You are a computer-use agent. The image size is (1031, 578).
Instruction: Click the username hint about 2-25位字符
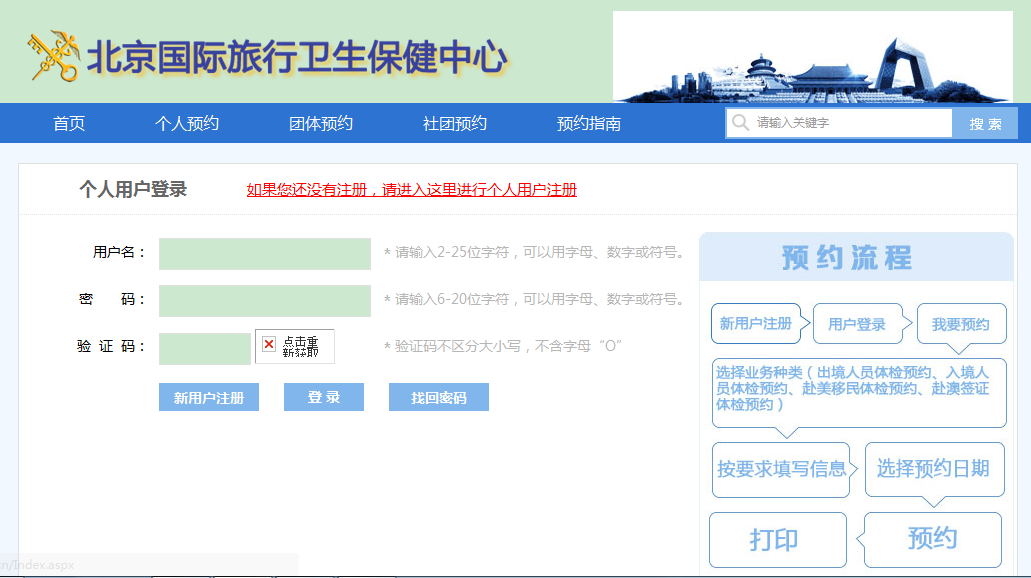(x=535, y=253)
